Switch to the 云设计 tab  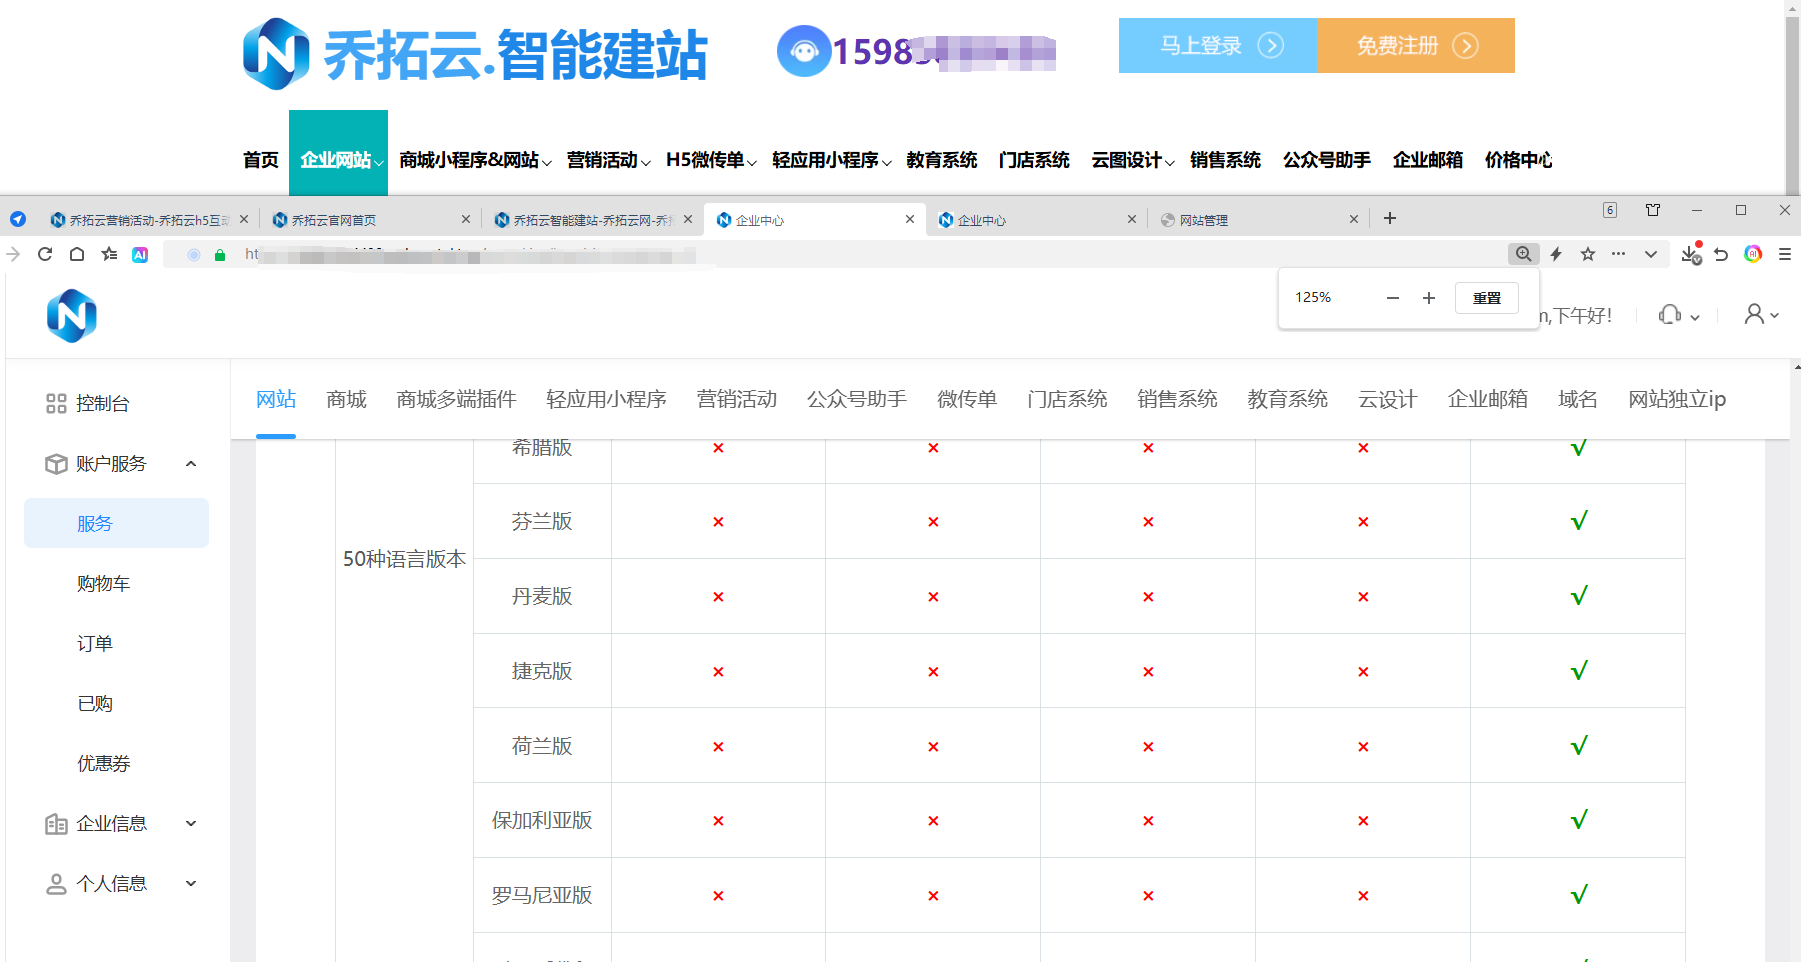tap(1387, 399)
